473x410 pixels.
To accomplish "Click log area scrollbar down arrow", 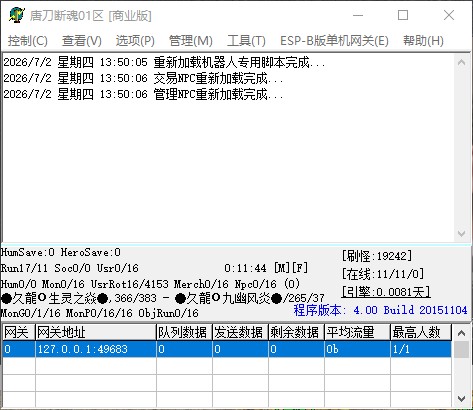I will (x=462, y=233).
